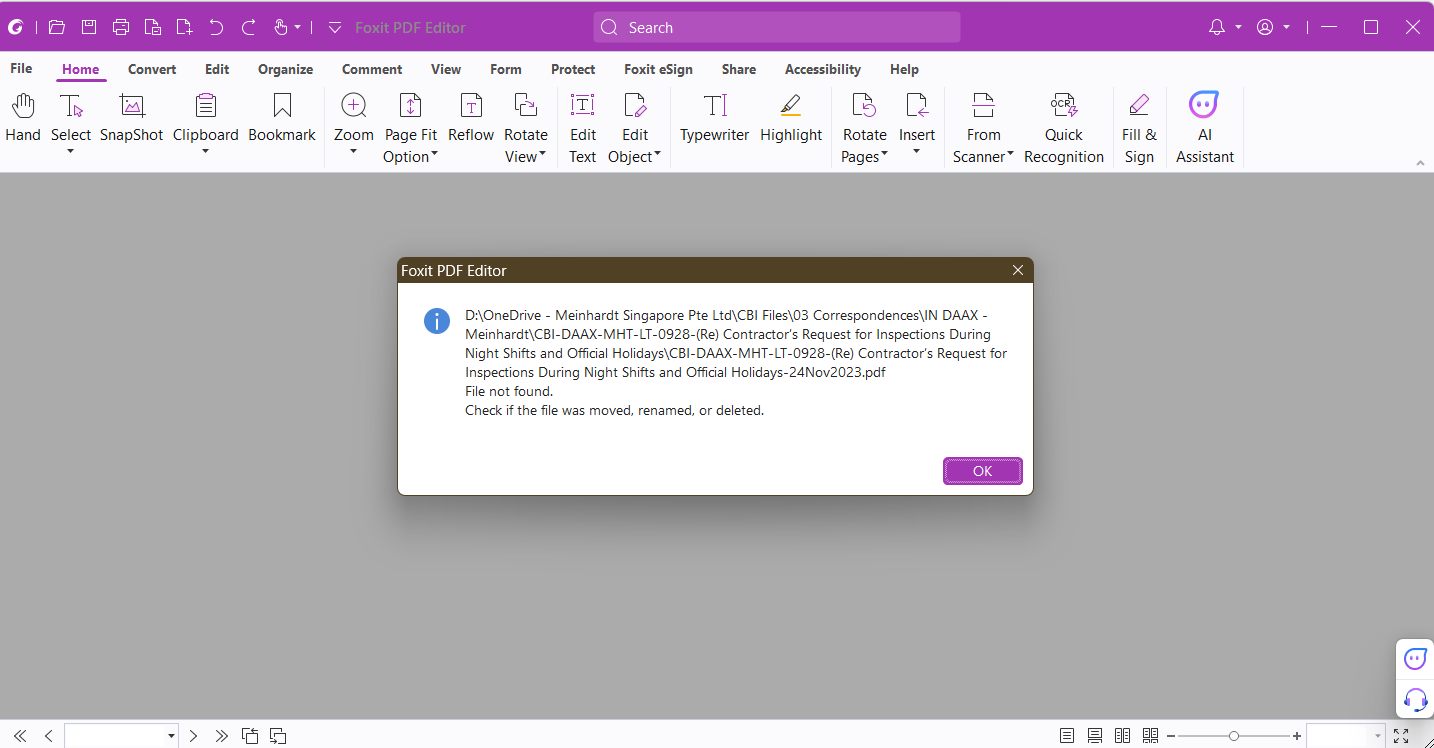Toggle full screen mode in status bar
Screen dimensions: 1434x748
[1401, 736]
